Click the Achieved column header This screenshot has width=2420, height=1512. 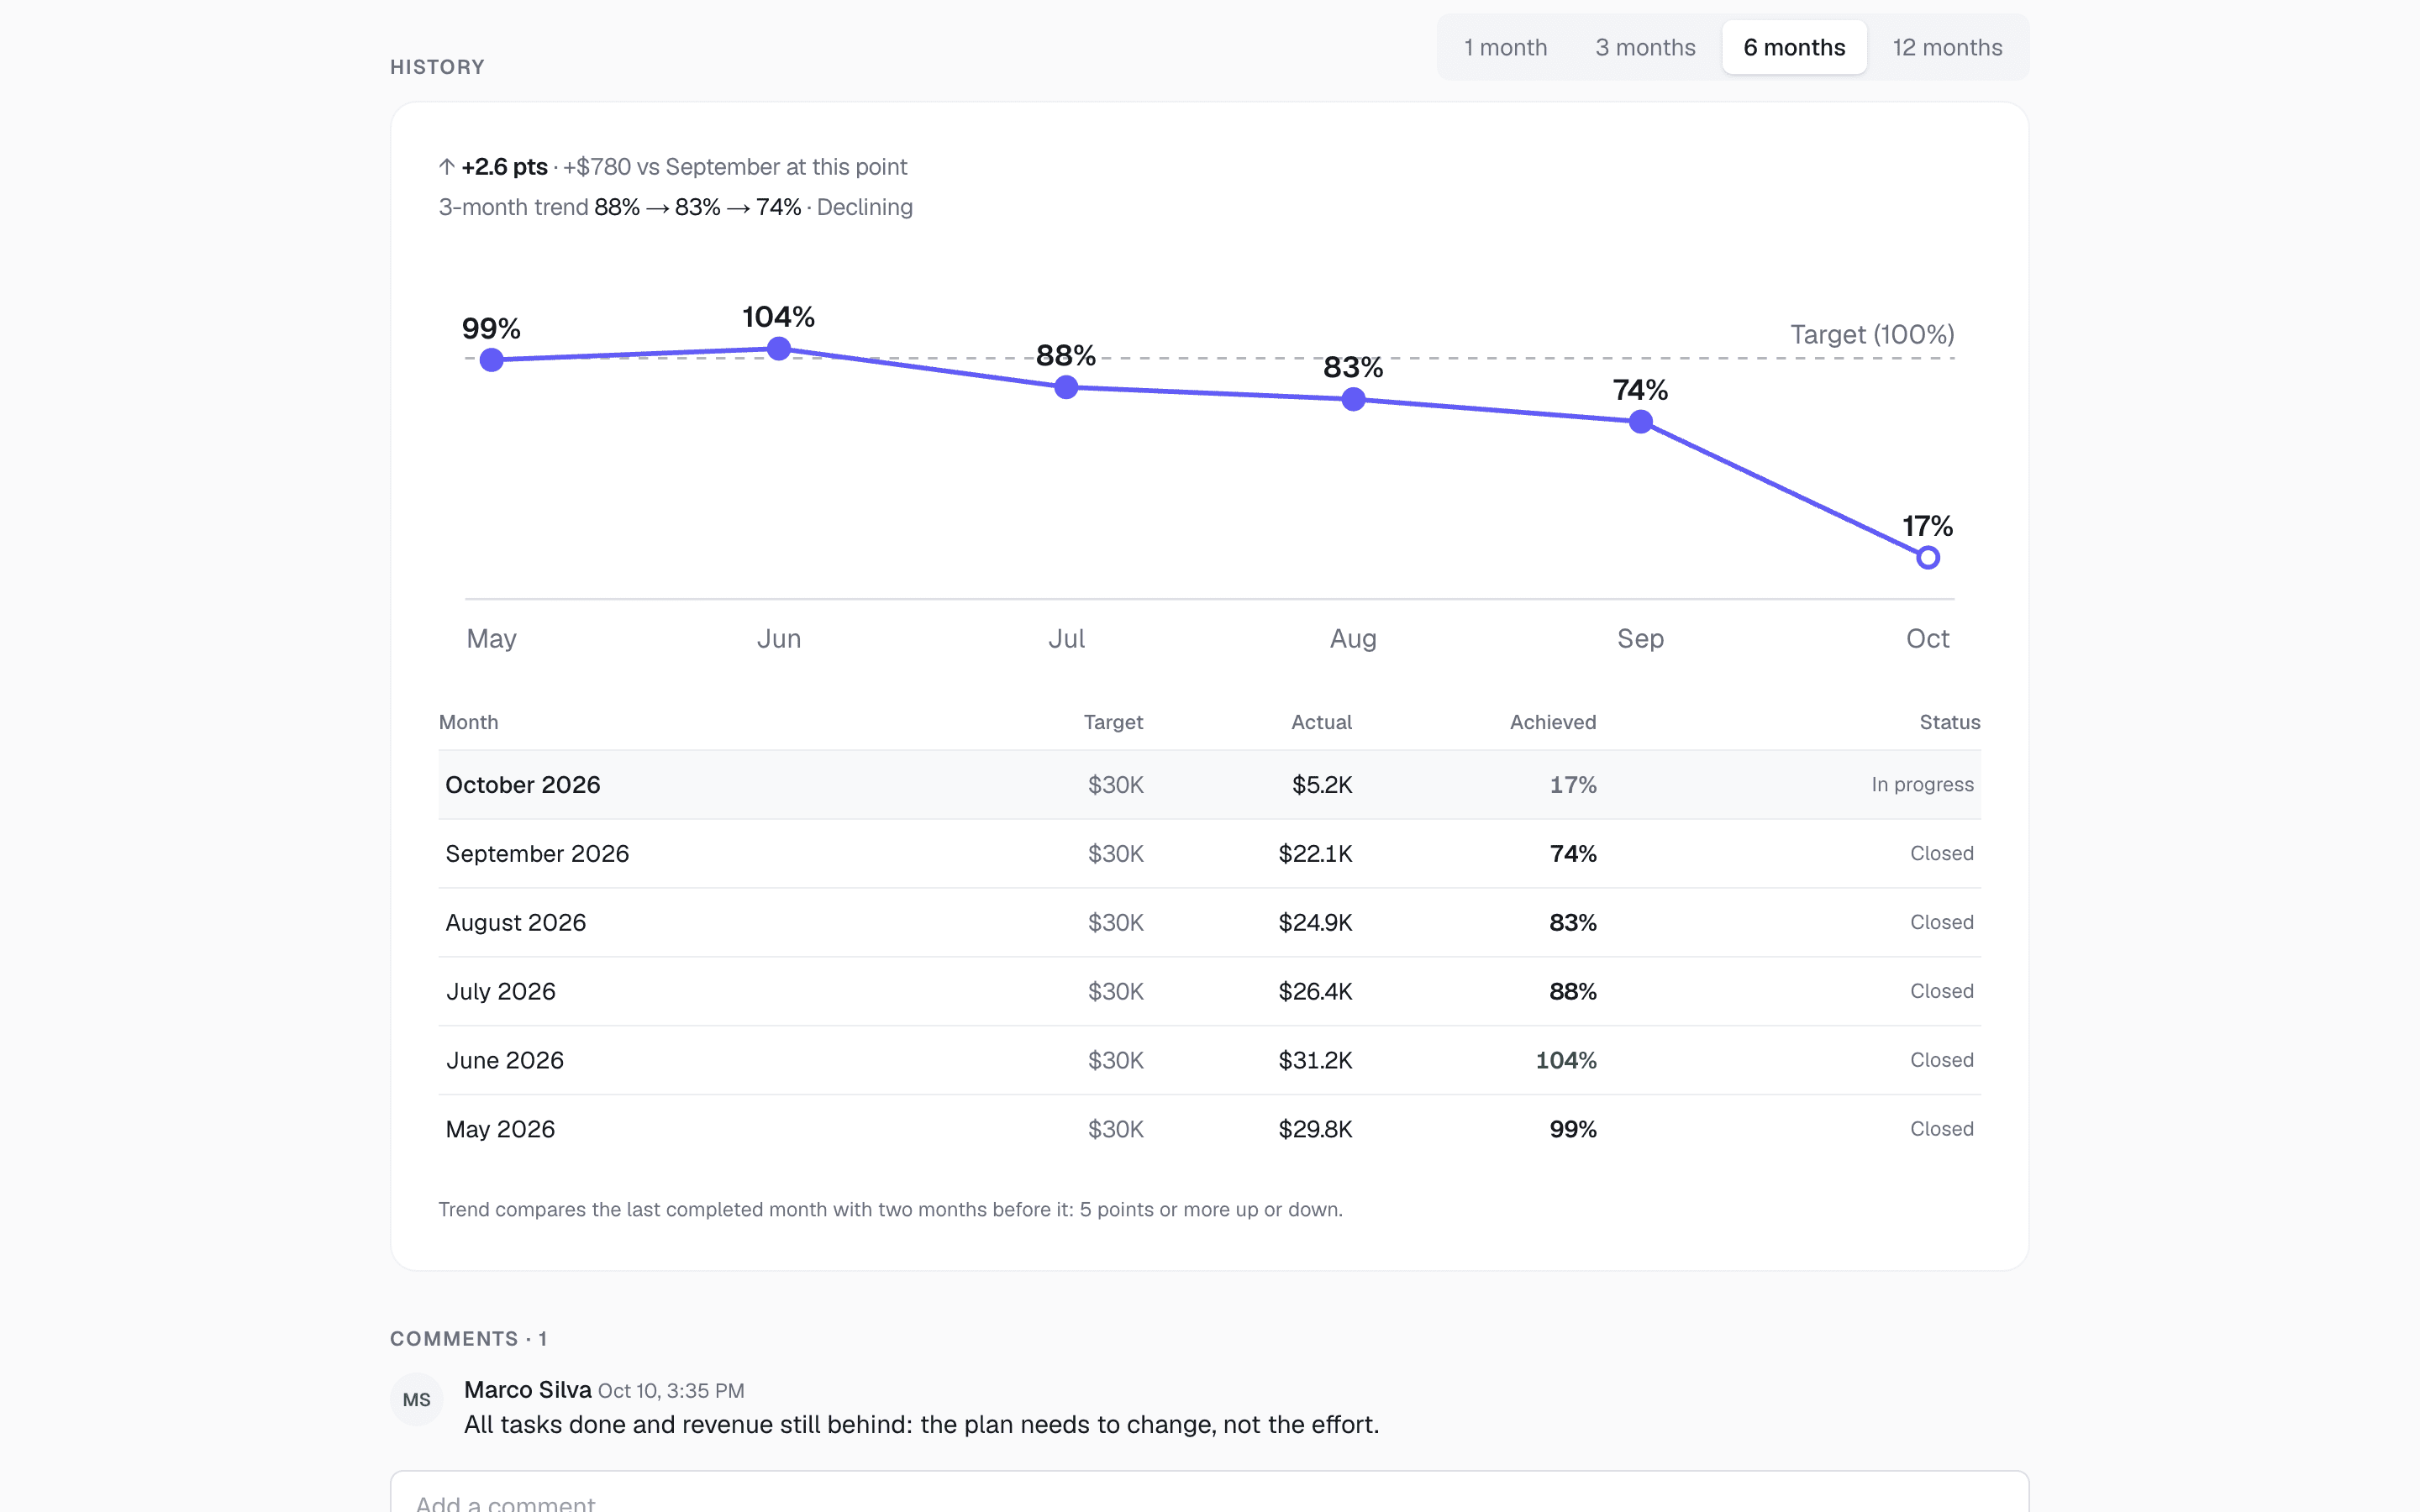tap(1553, 722)
